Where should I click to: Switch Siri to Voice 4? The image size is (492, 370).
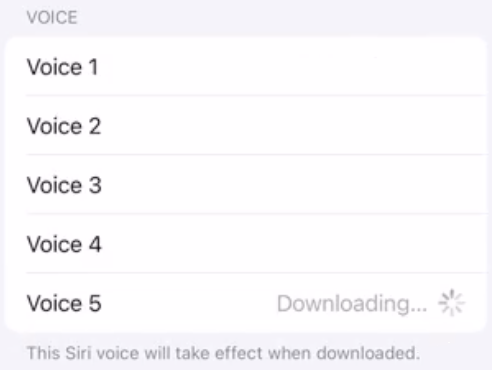246,244
